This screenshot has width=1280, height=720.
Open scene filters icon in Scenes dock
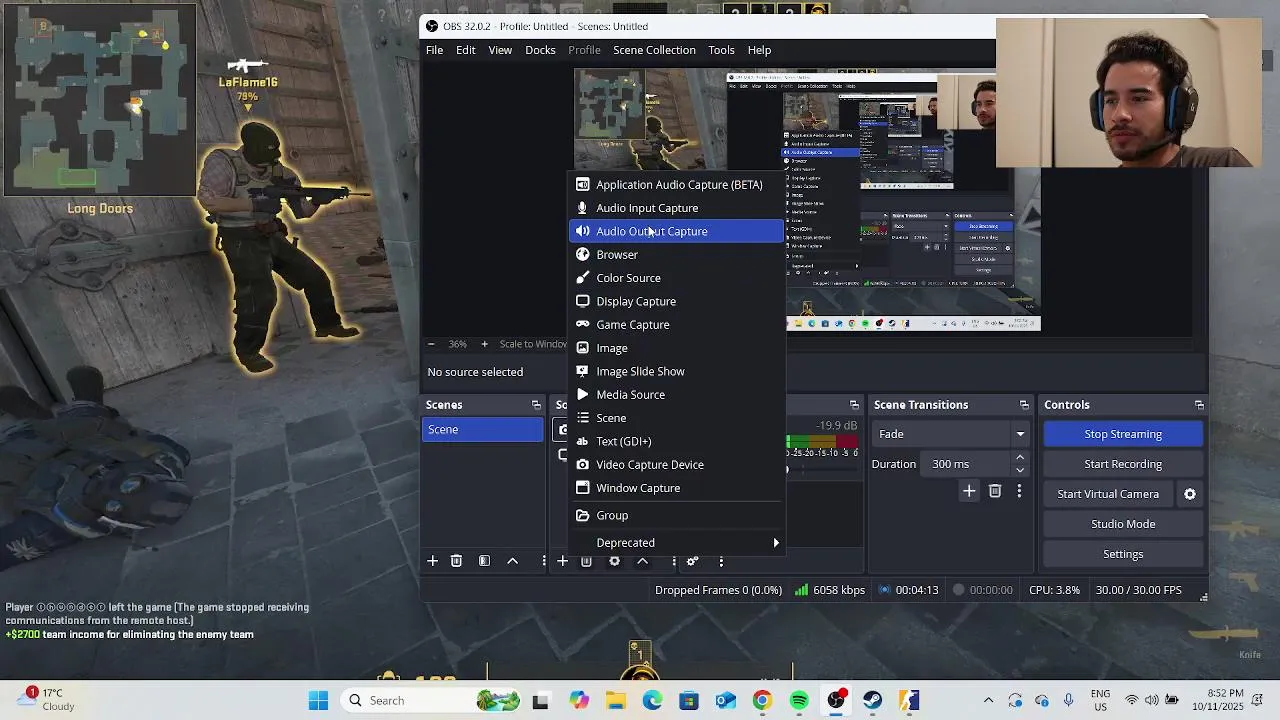coord(484,561)
